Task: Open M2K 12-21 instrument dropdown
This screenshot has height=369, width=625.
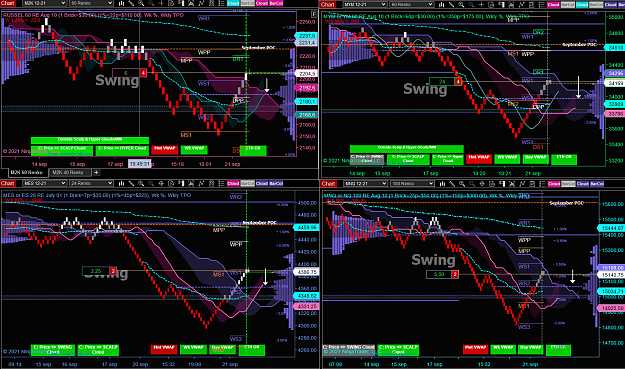Action: pyautogui.click(x=44, y=3)
